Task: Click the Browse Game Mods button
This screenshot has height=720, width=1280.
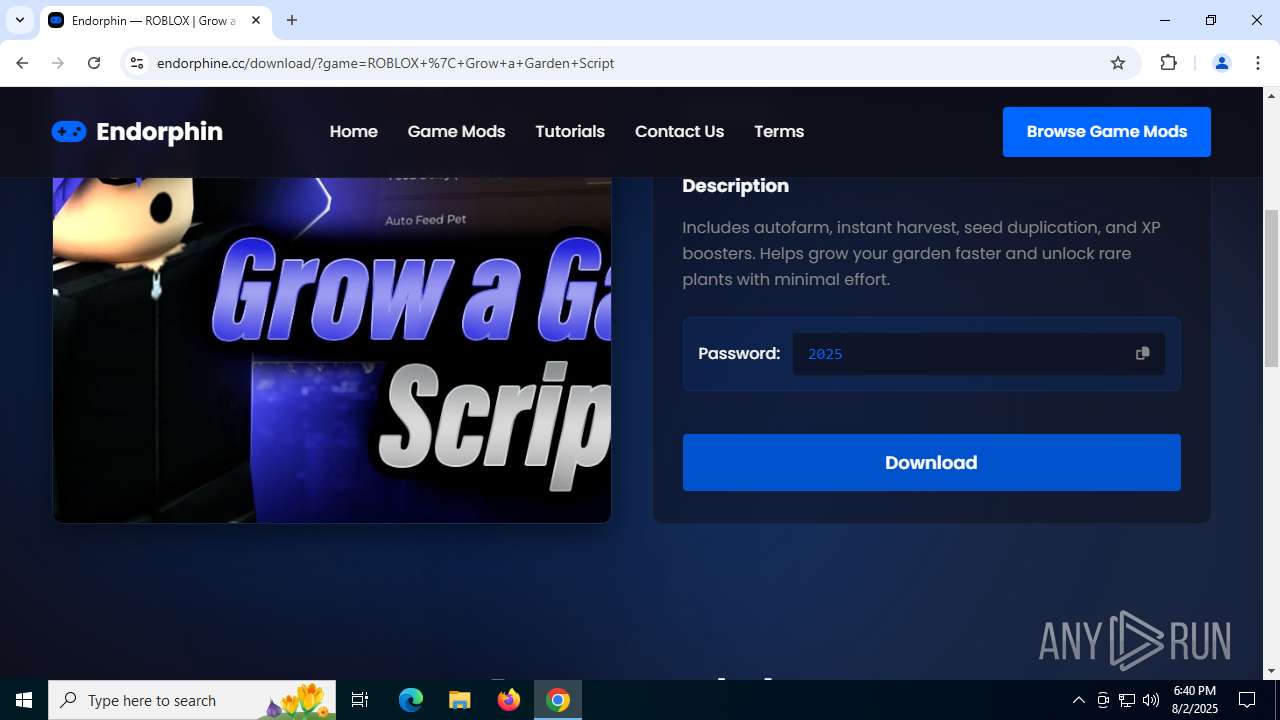Action: [x=1107, y=132]
